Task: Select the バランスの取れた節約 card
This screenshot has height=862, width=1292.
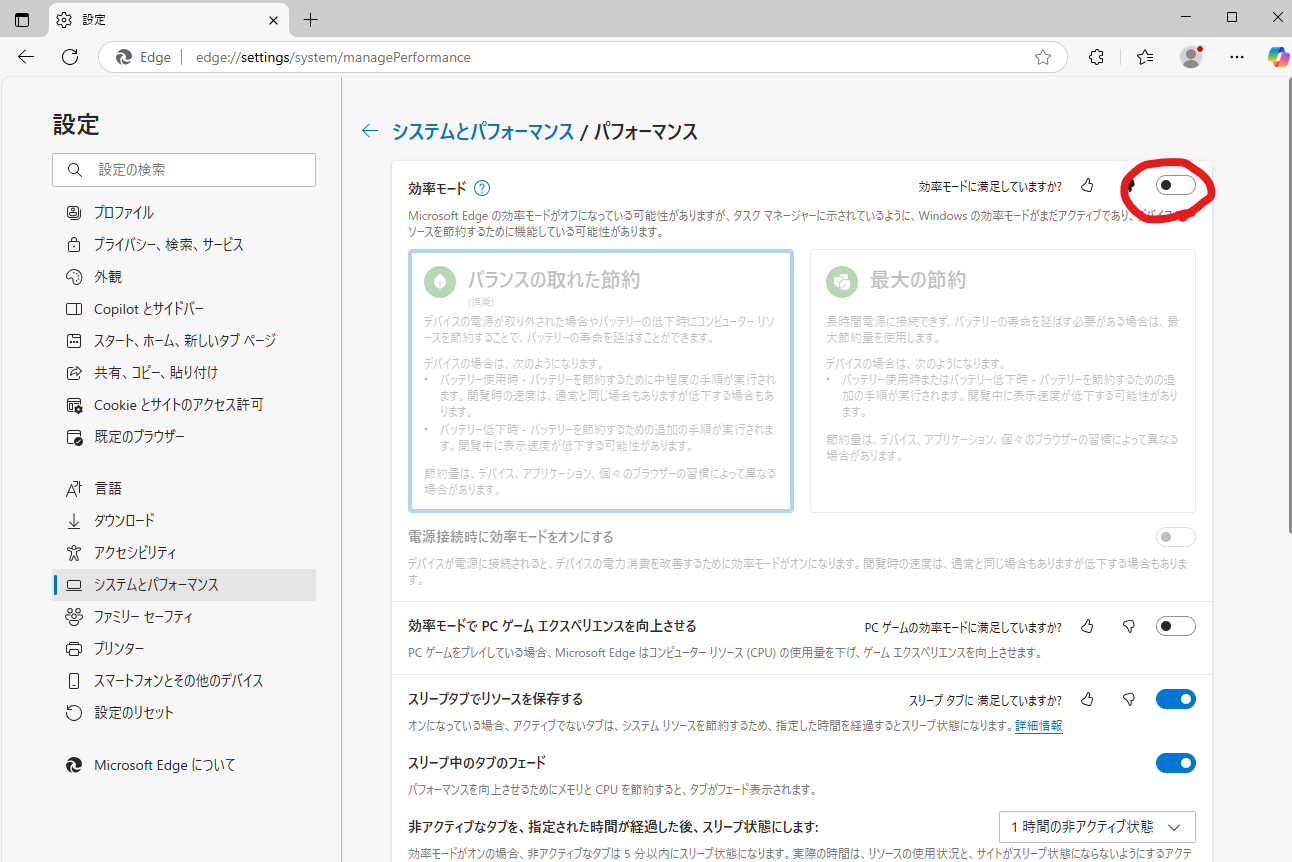Action: (601, 381)
